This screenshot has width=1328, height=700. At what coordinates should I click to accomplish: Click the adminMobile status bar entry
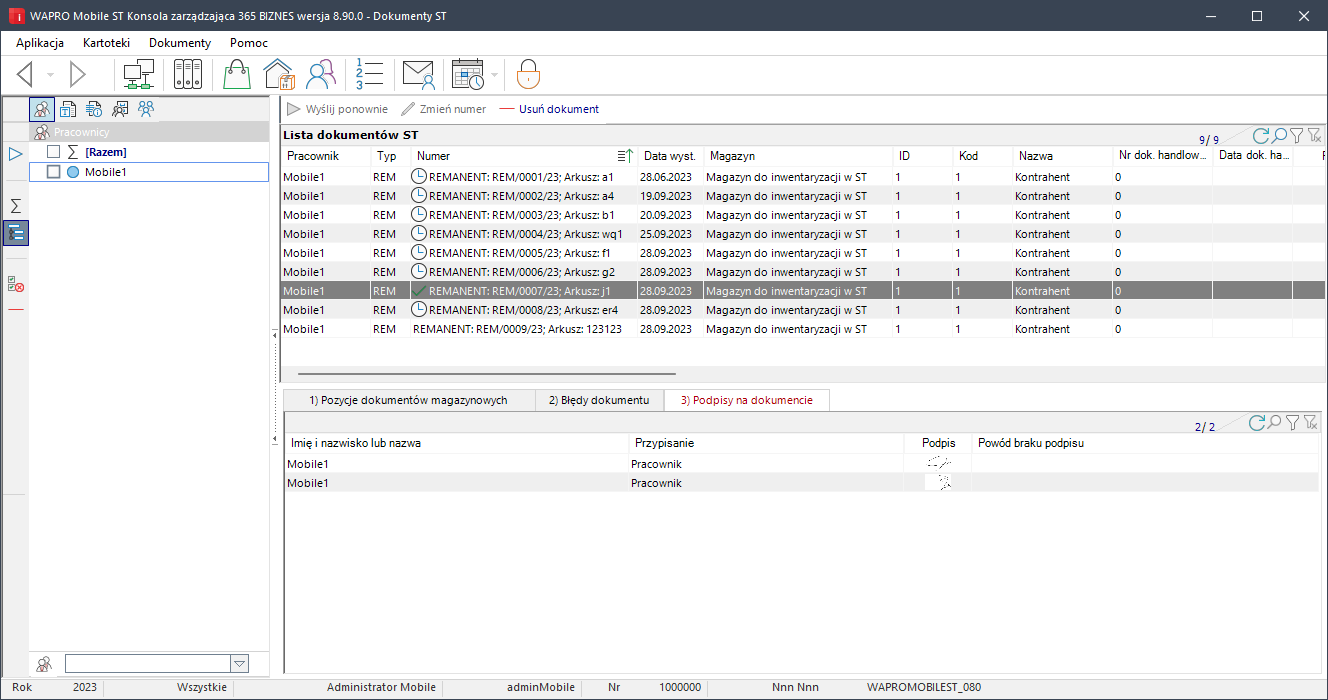point(541,688)
